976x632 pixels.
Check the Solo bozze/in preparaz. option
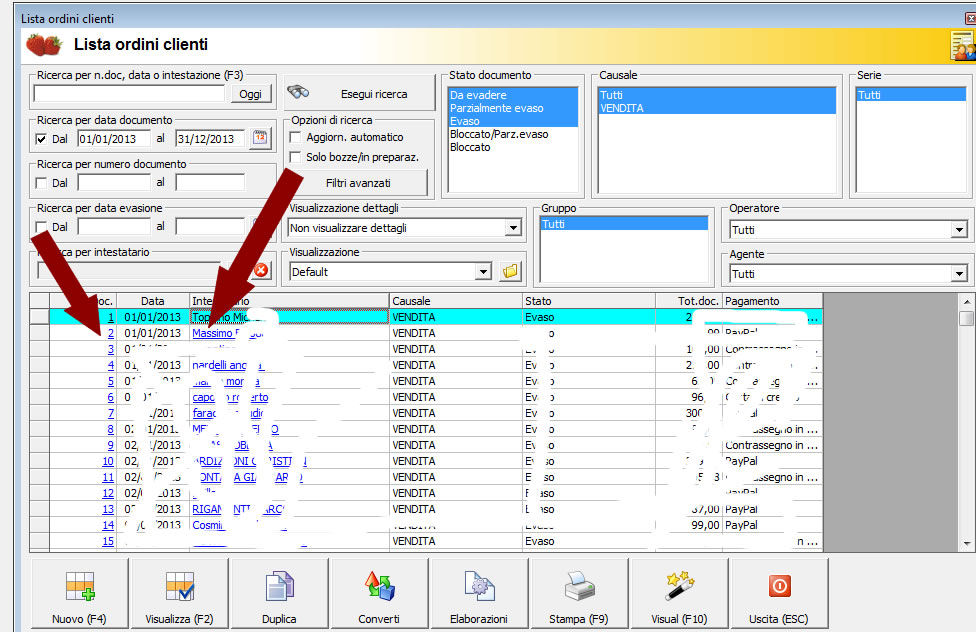[295, 157]
